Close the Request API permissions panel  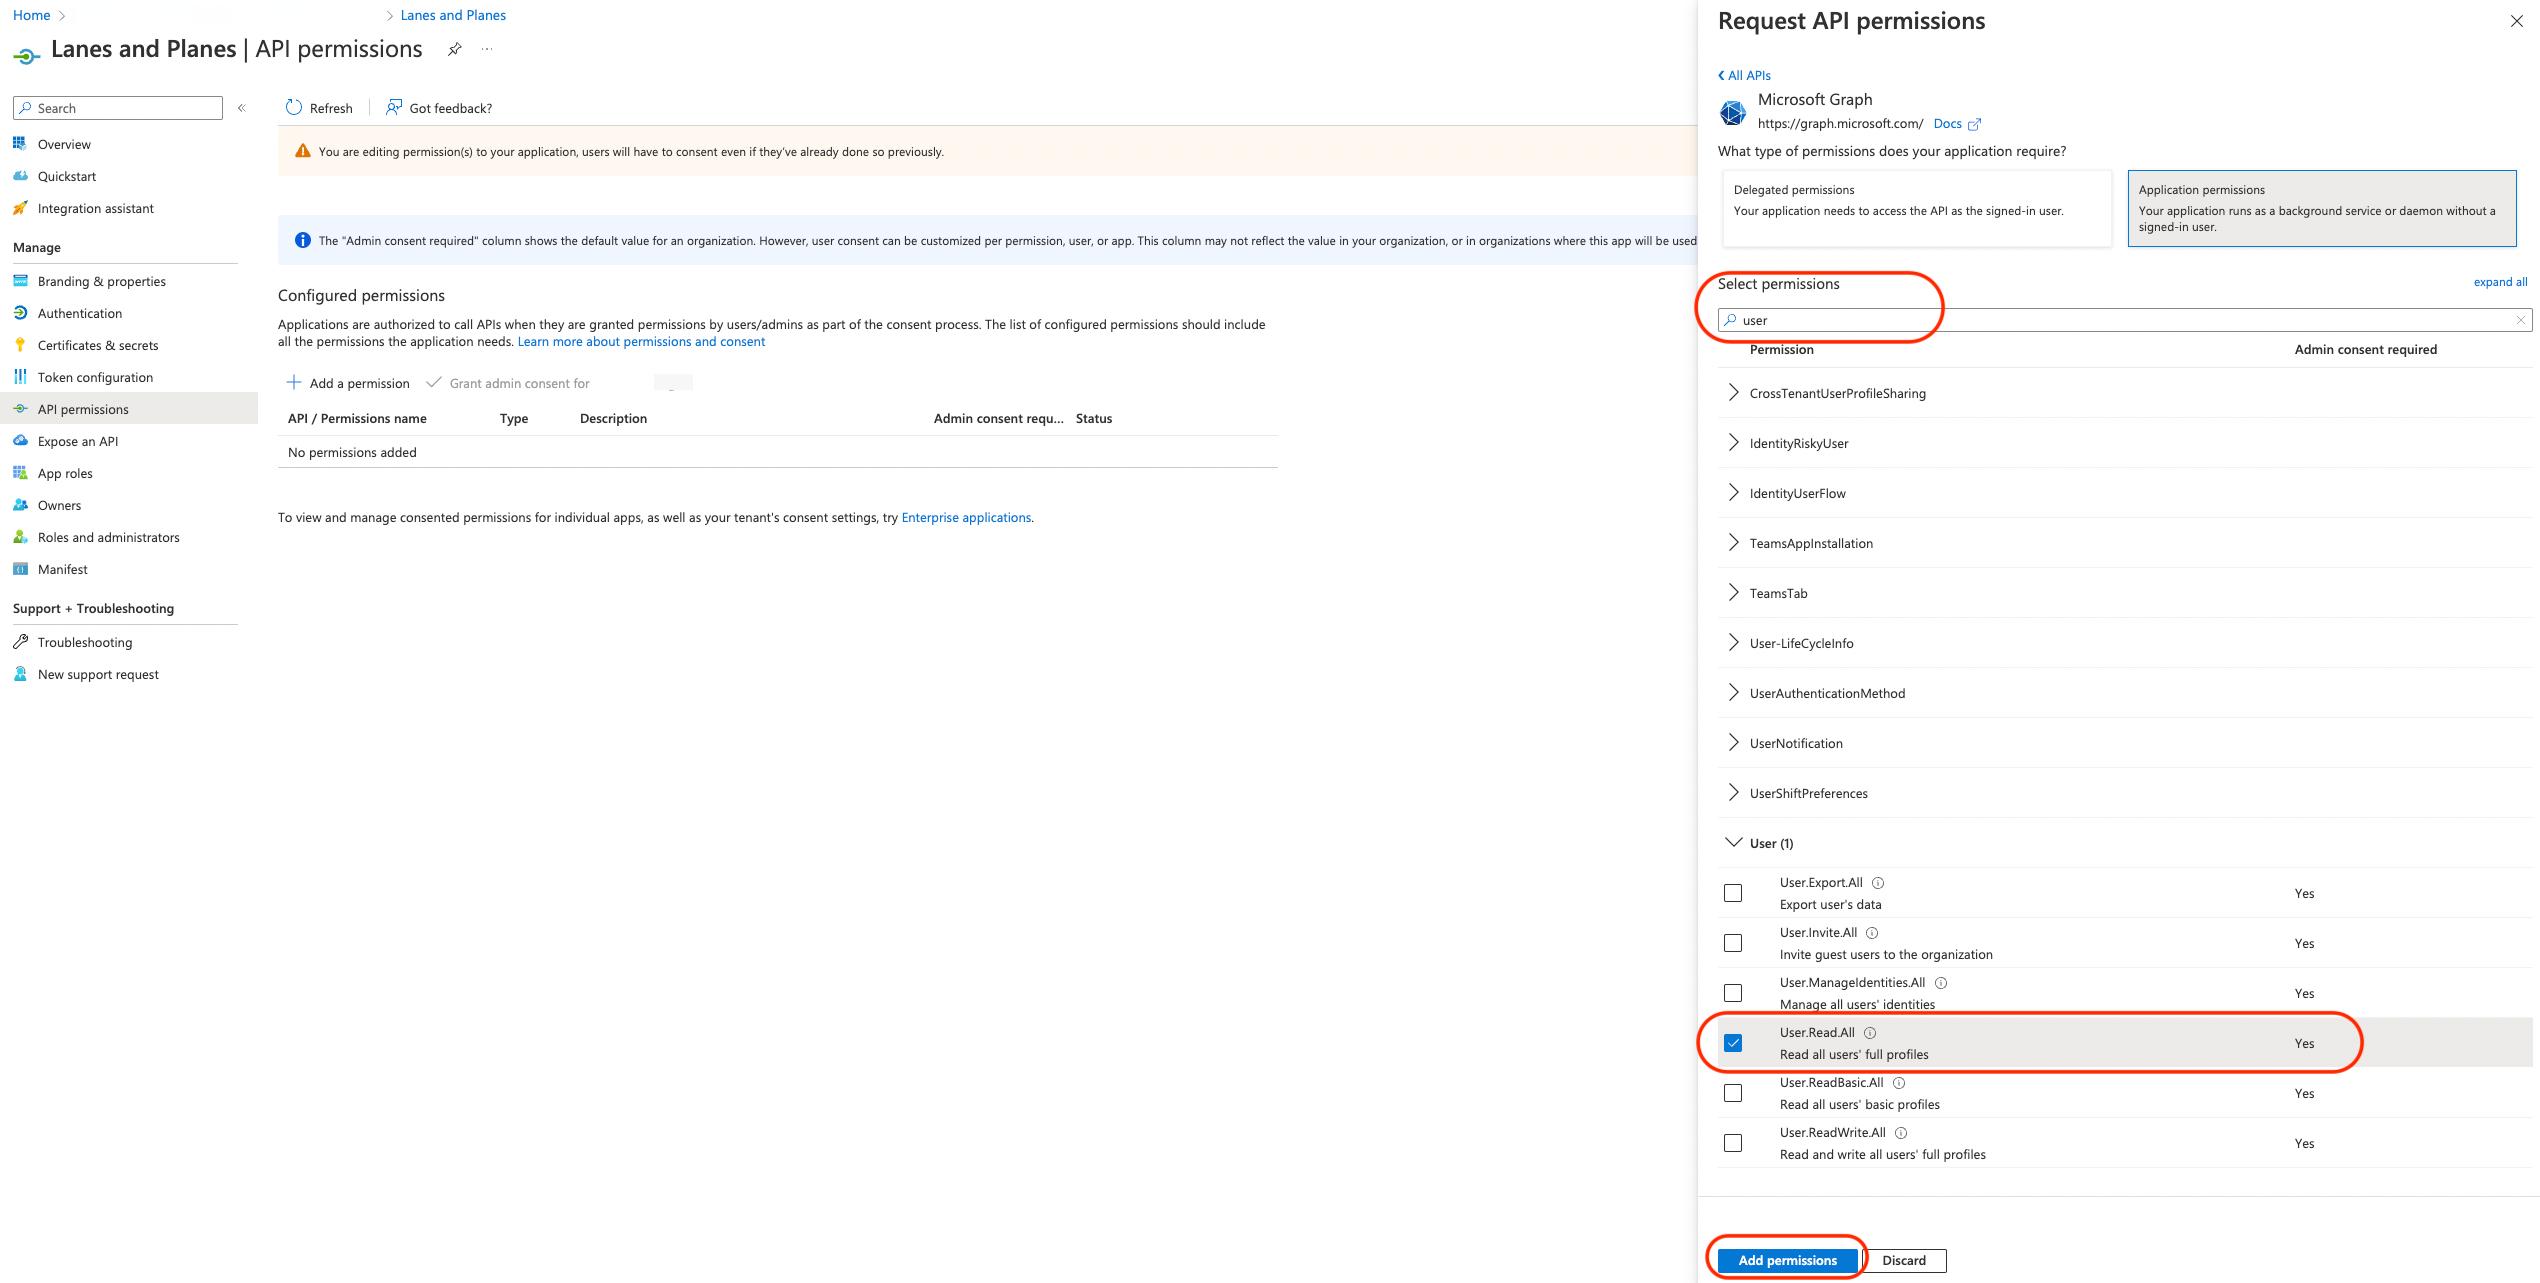coord(2516,21)
